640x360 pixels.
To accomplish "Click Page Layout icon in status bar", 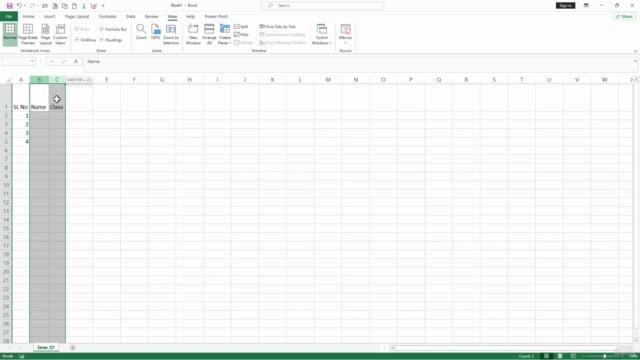I will click(x=560, y=356).
